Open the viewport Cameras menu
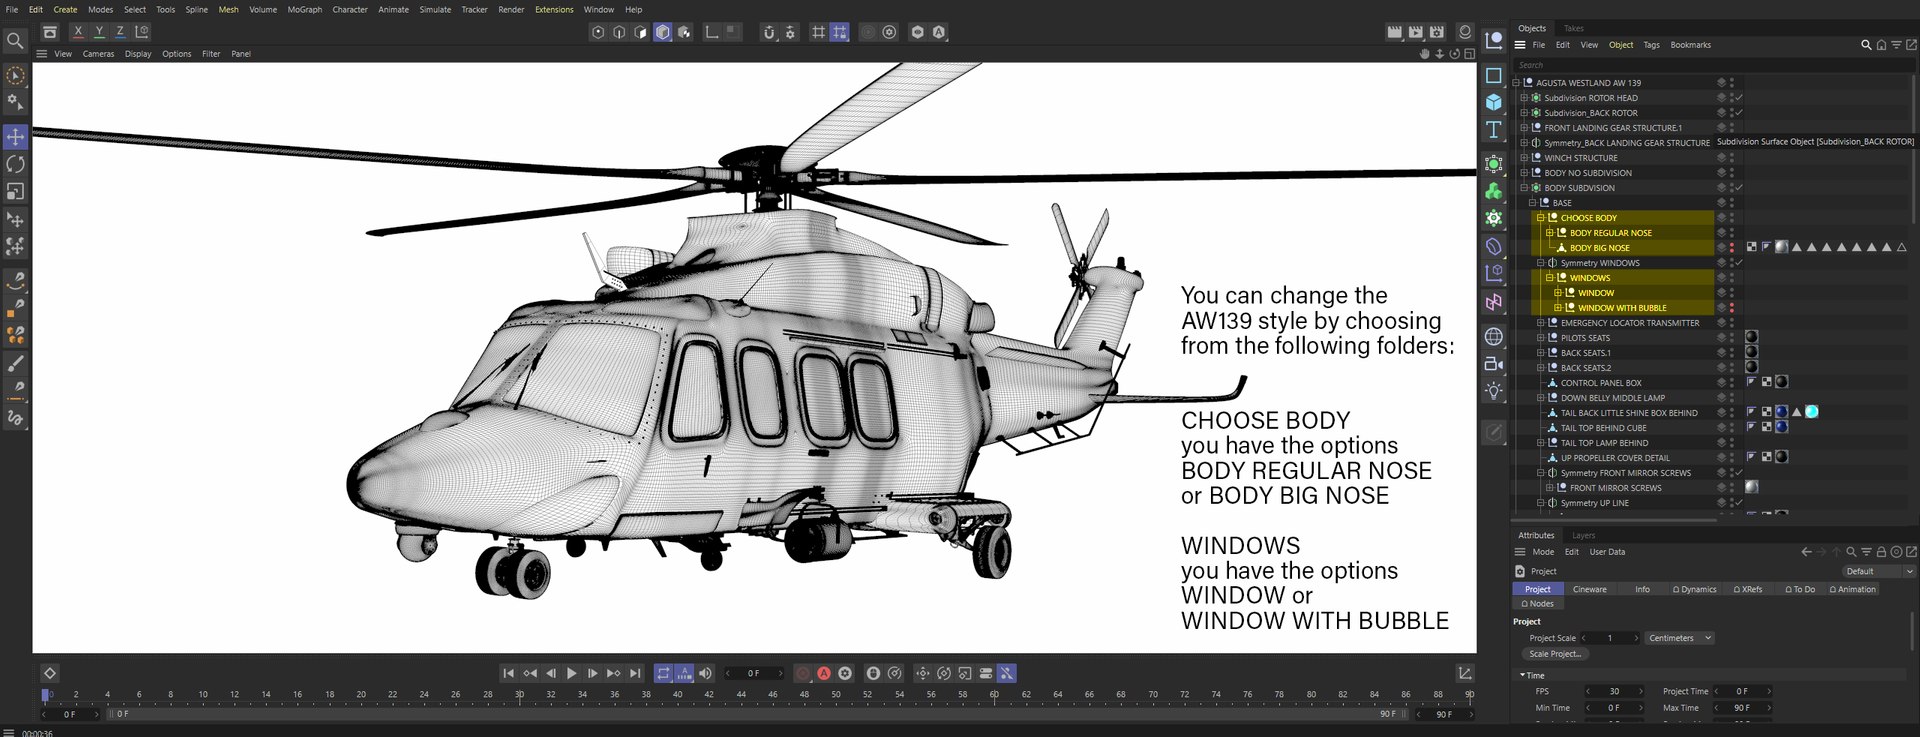Viewport: 1920px width, 737px height. click(x=98, y=54)
